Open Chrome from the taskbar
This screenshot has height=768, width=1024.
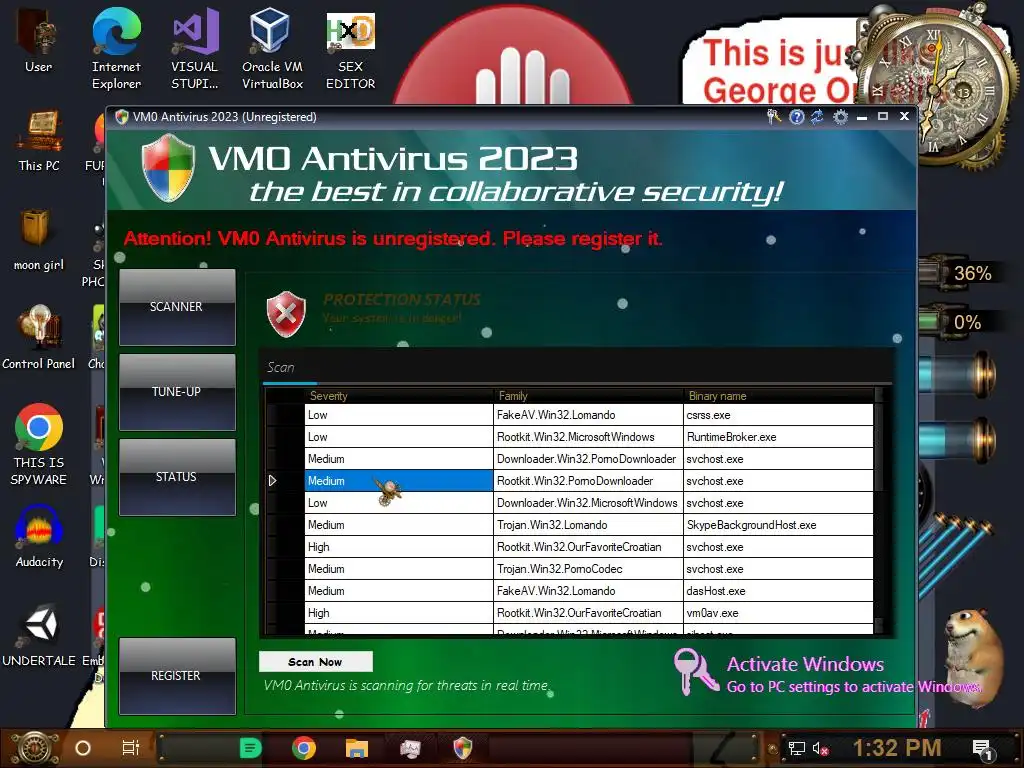(x=304, y=748)
